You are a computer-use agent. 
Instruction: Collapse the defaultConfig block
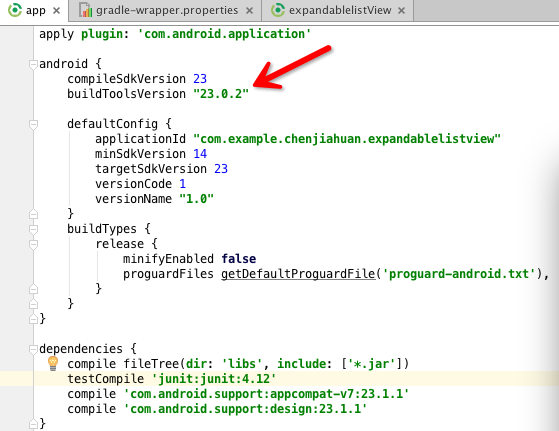click(x=33, y=124)
